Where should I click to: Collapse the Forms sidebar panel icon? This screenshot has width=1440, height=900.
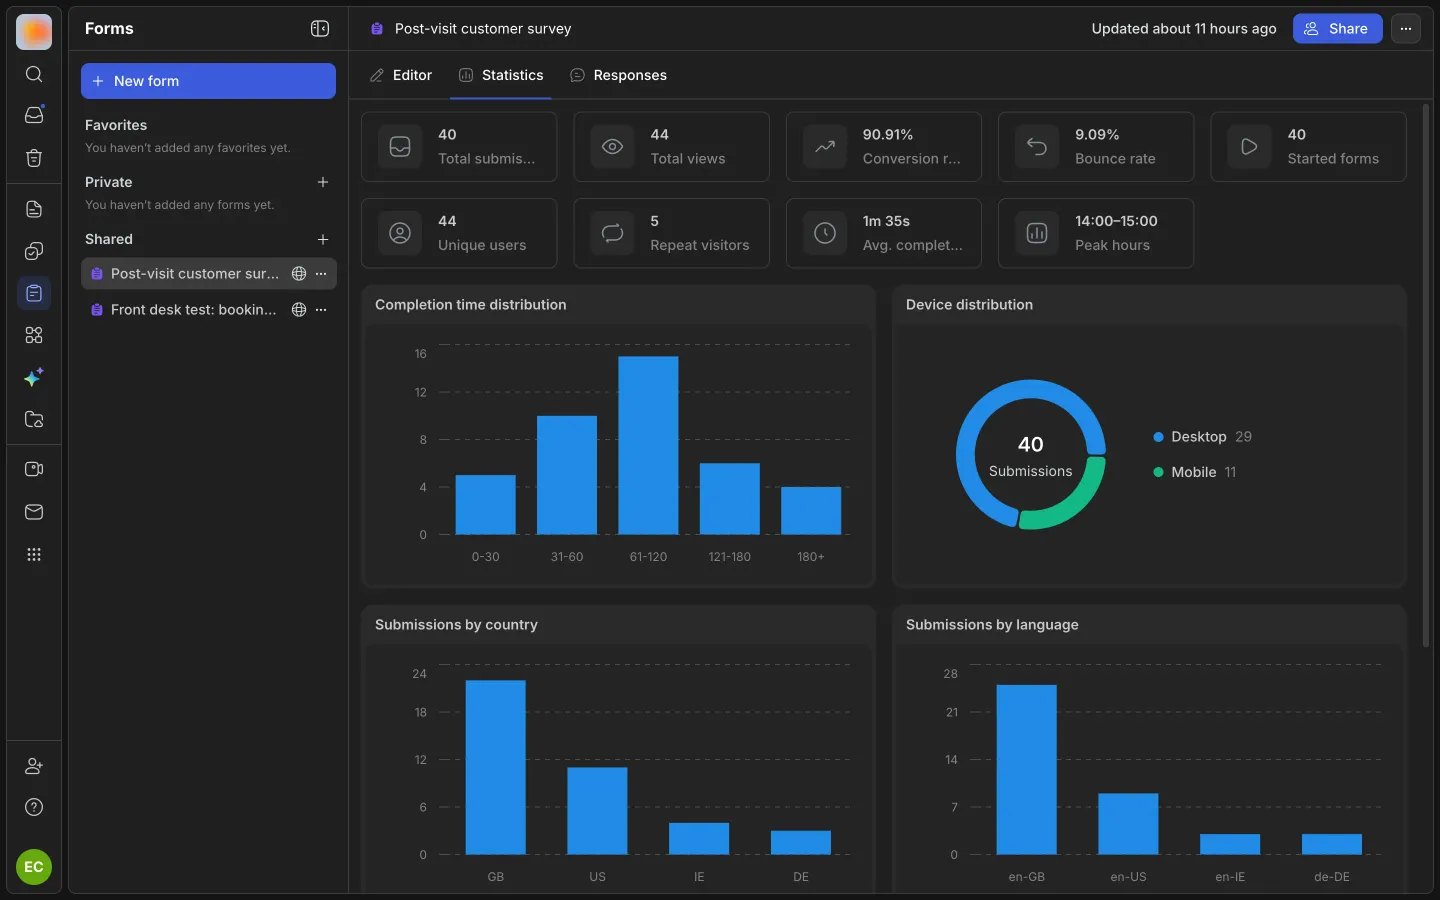click(320, 29)
